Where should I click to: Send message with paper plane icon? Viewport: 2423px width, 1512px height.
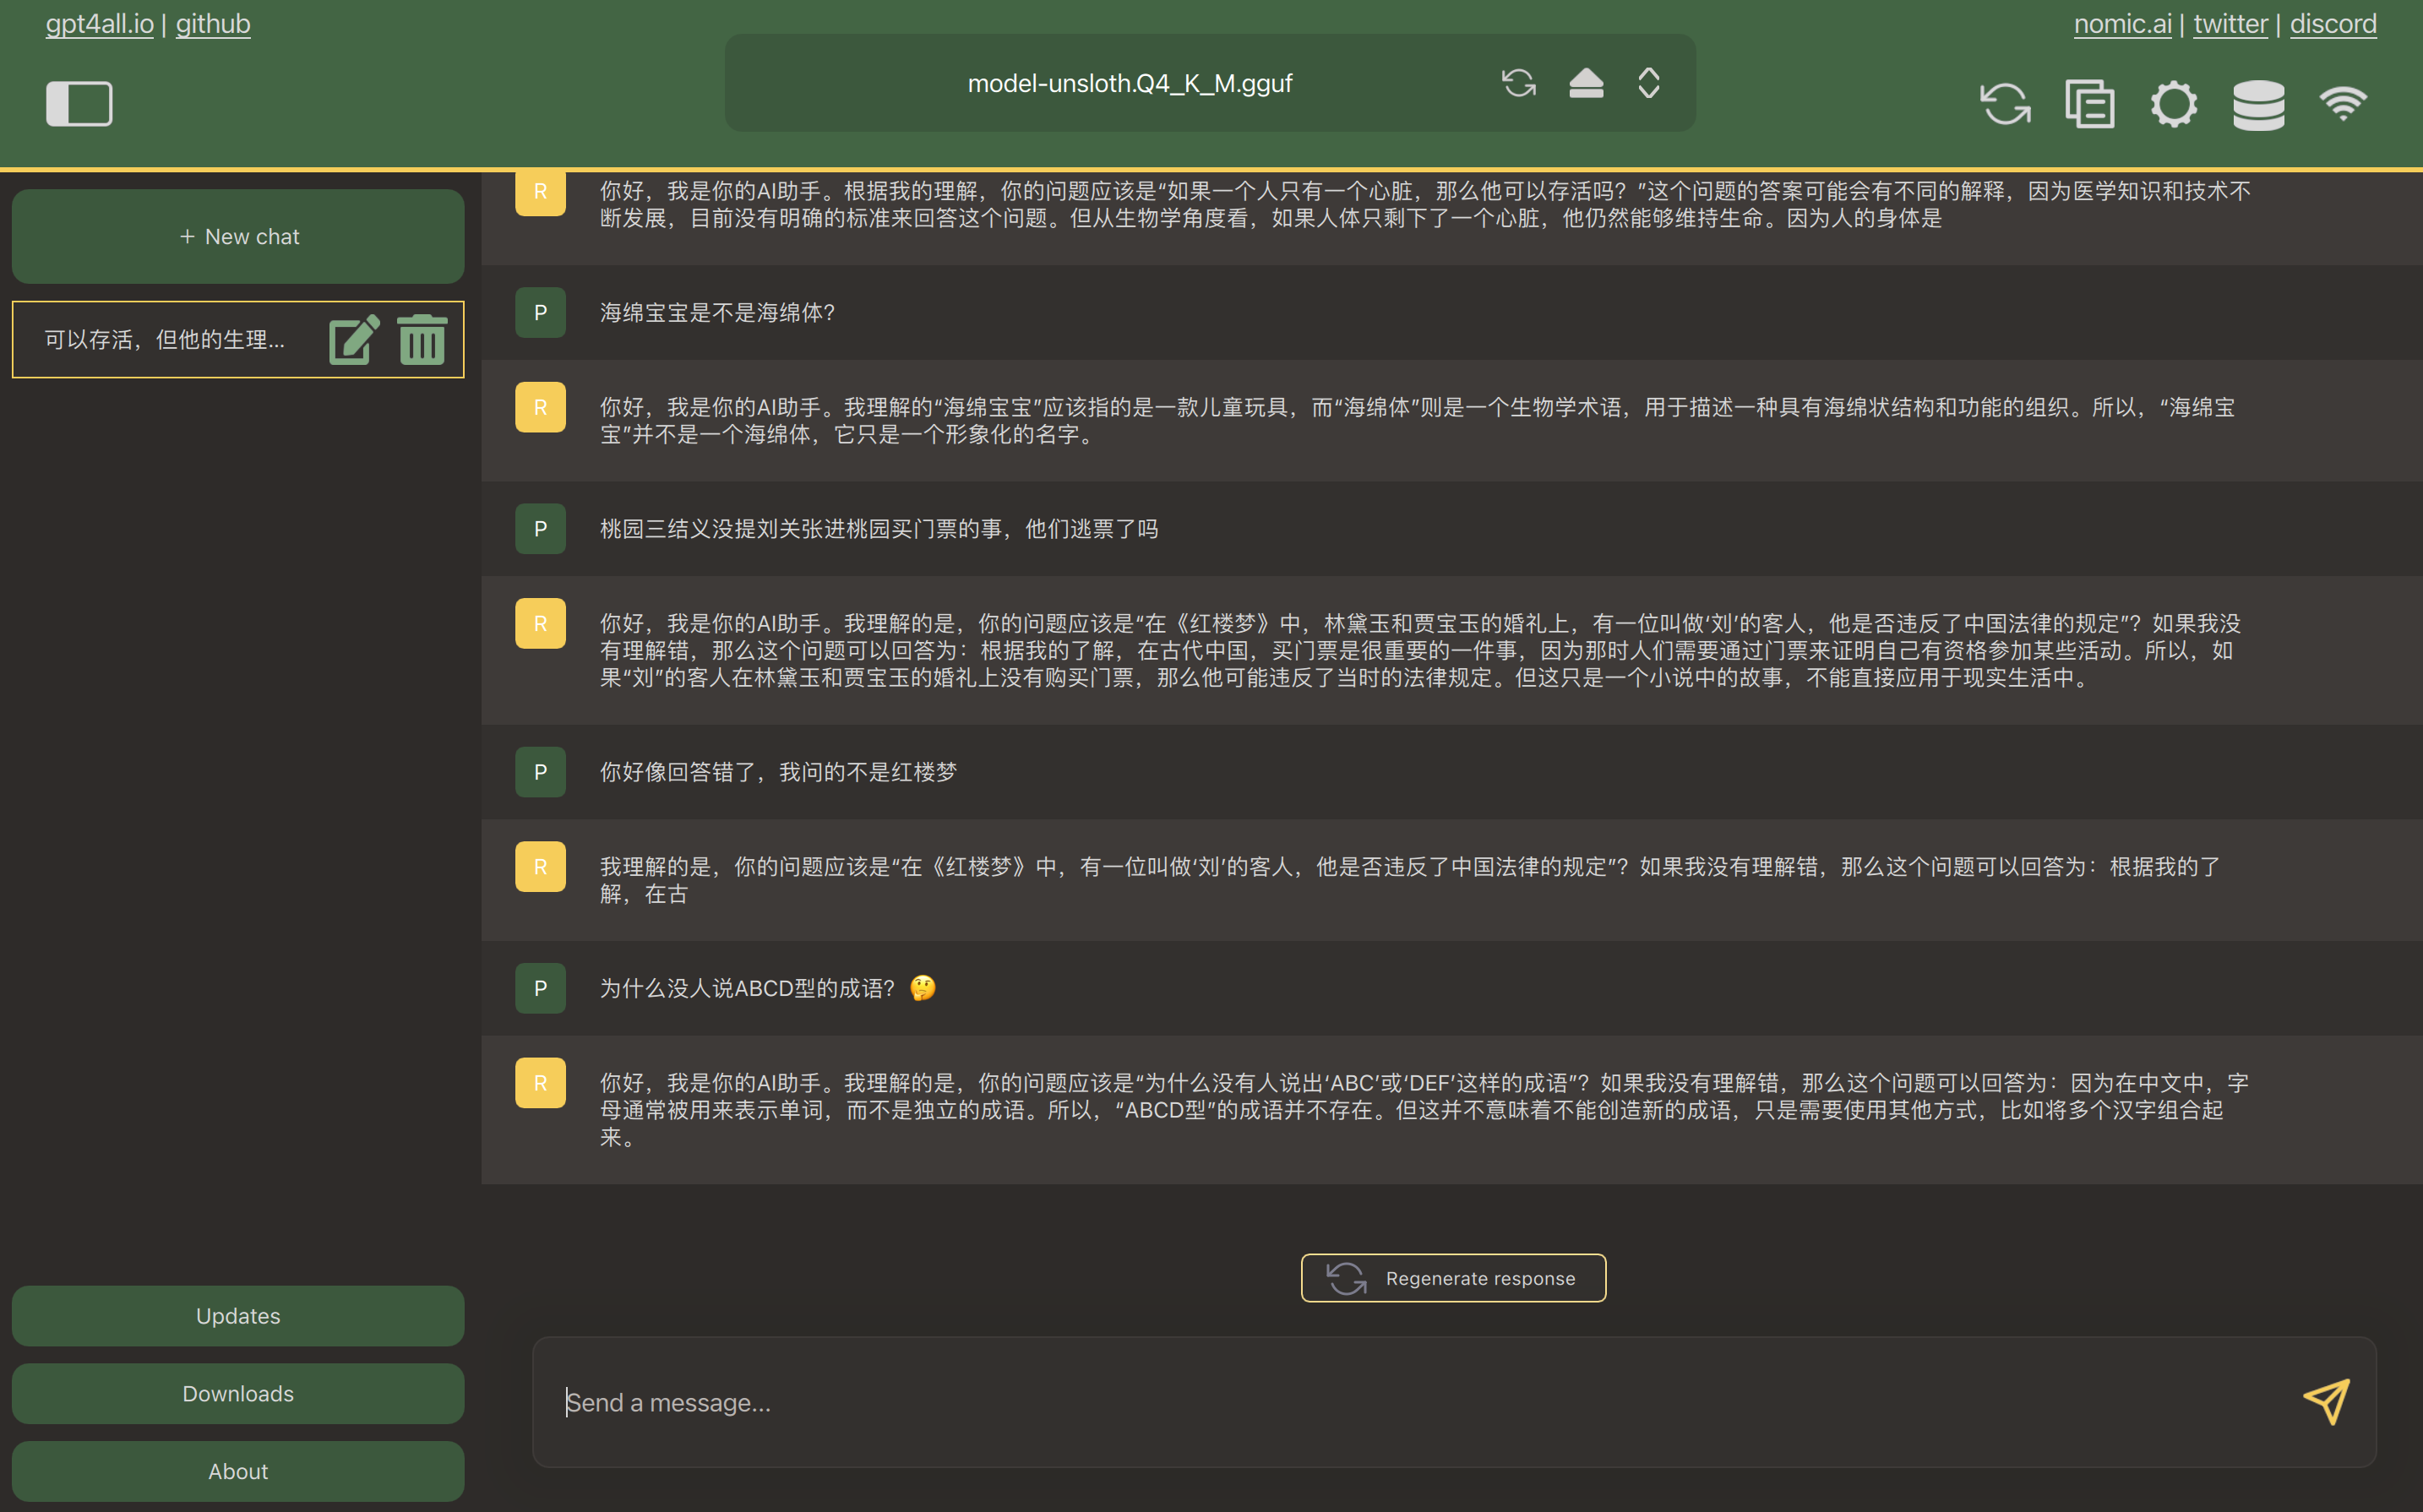pyautogui.click(x=2326, y=1402)
